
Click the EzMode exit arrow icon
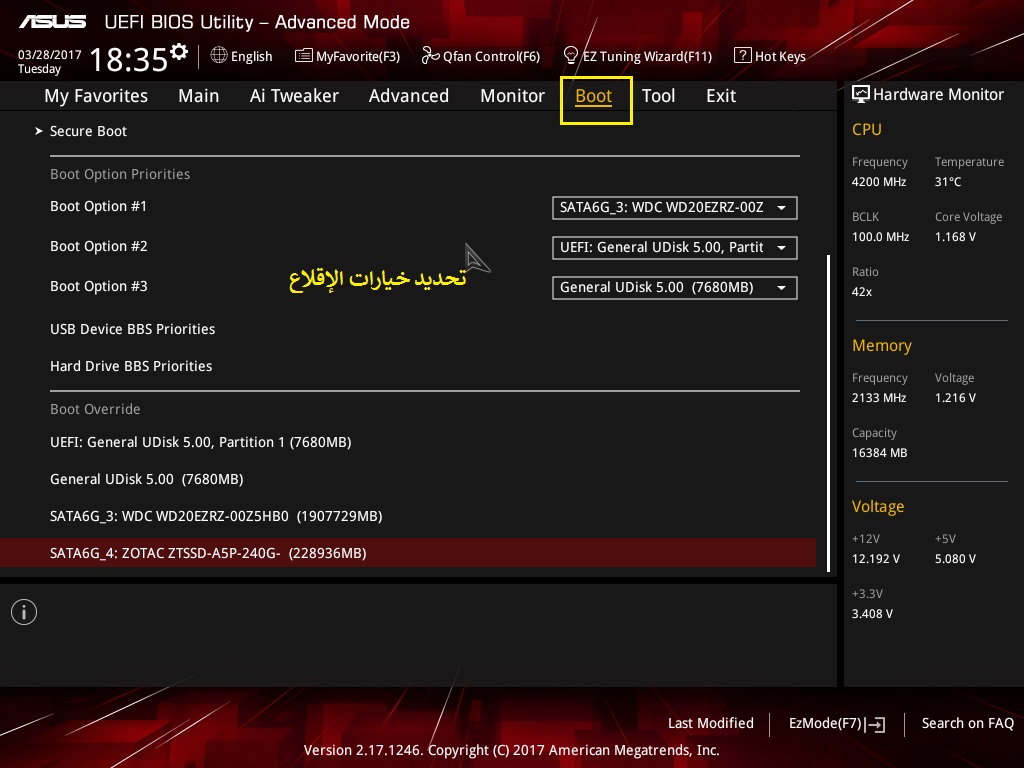[x=876, y=724]
